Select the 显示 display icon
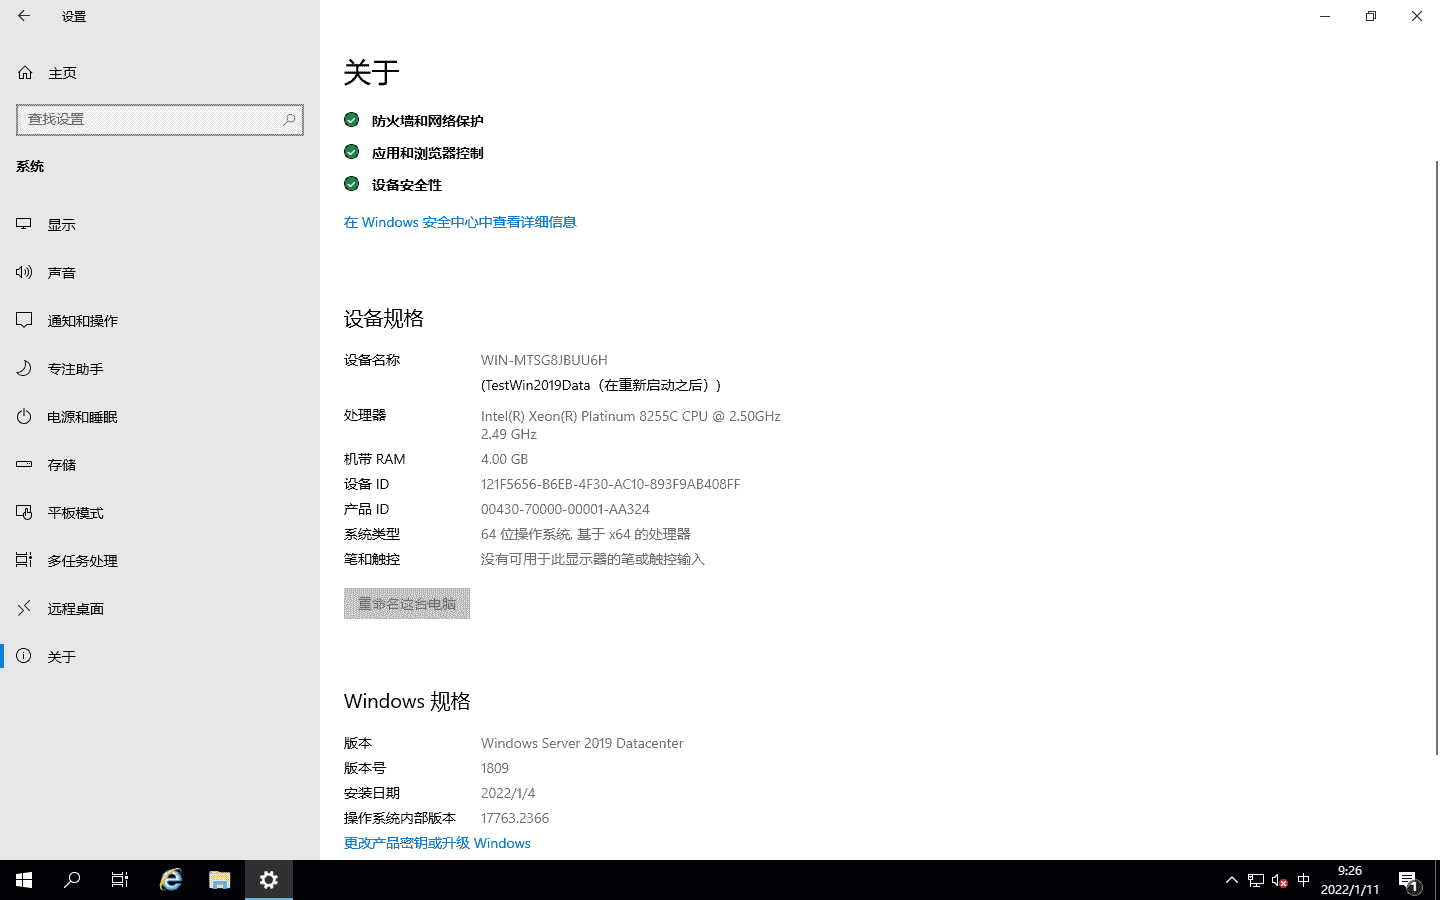 click(x=24, y=224)
